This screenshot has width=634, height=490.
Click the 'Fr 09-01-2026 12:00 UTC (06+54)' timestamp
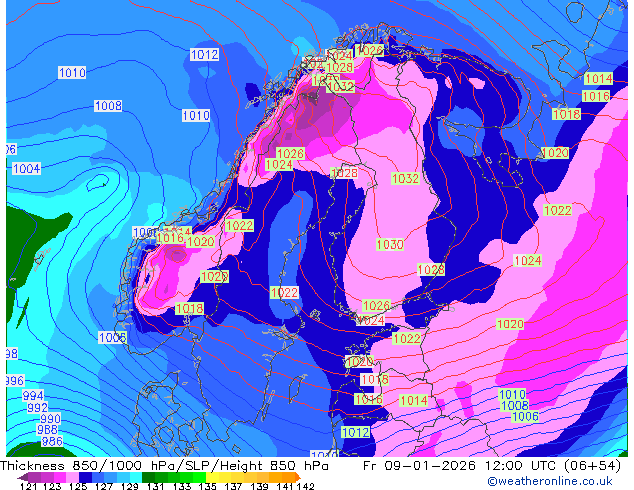(492, 466)
